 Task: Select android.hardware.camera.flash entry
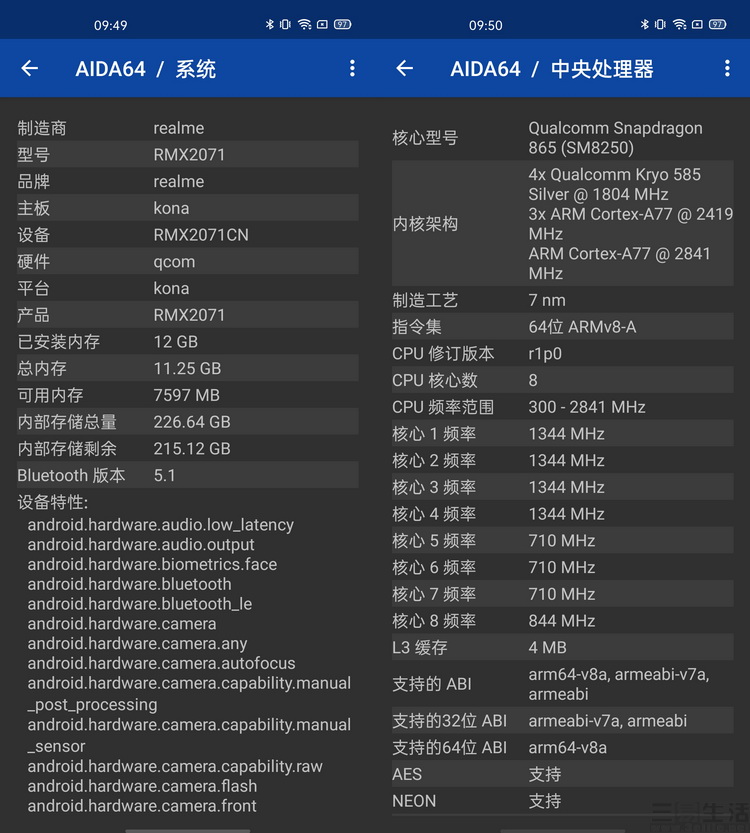coord(142,786)
